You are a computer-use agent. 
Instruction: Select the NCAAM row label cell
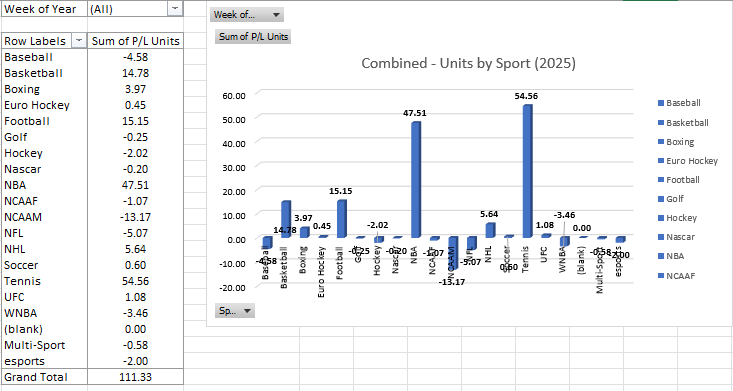point(44,217)
